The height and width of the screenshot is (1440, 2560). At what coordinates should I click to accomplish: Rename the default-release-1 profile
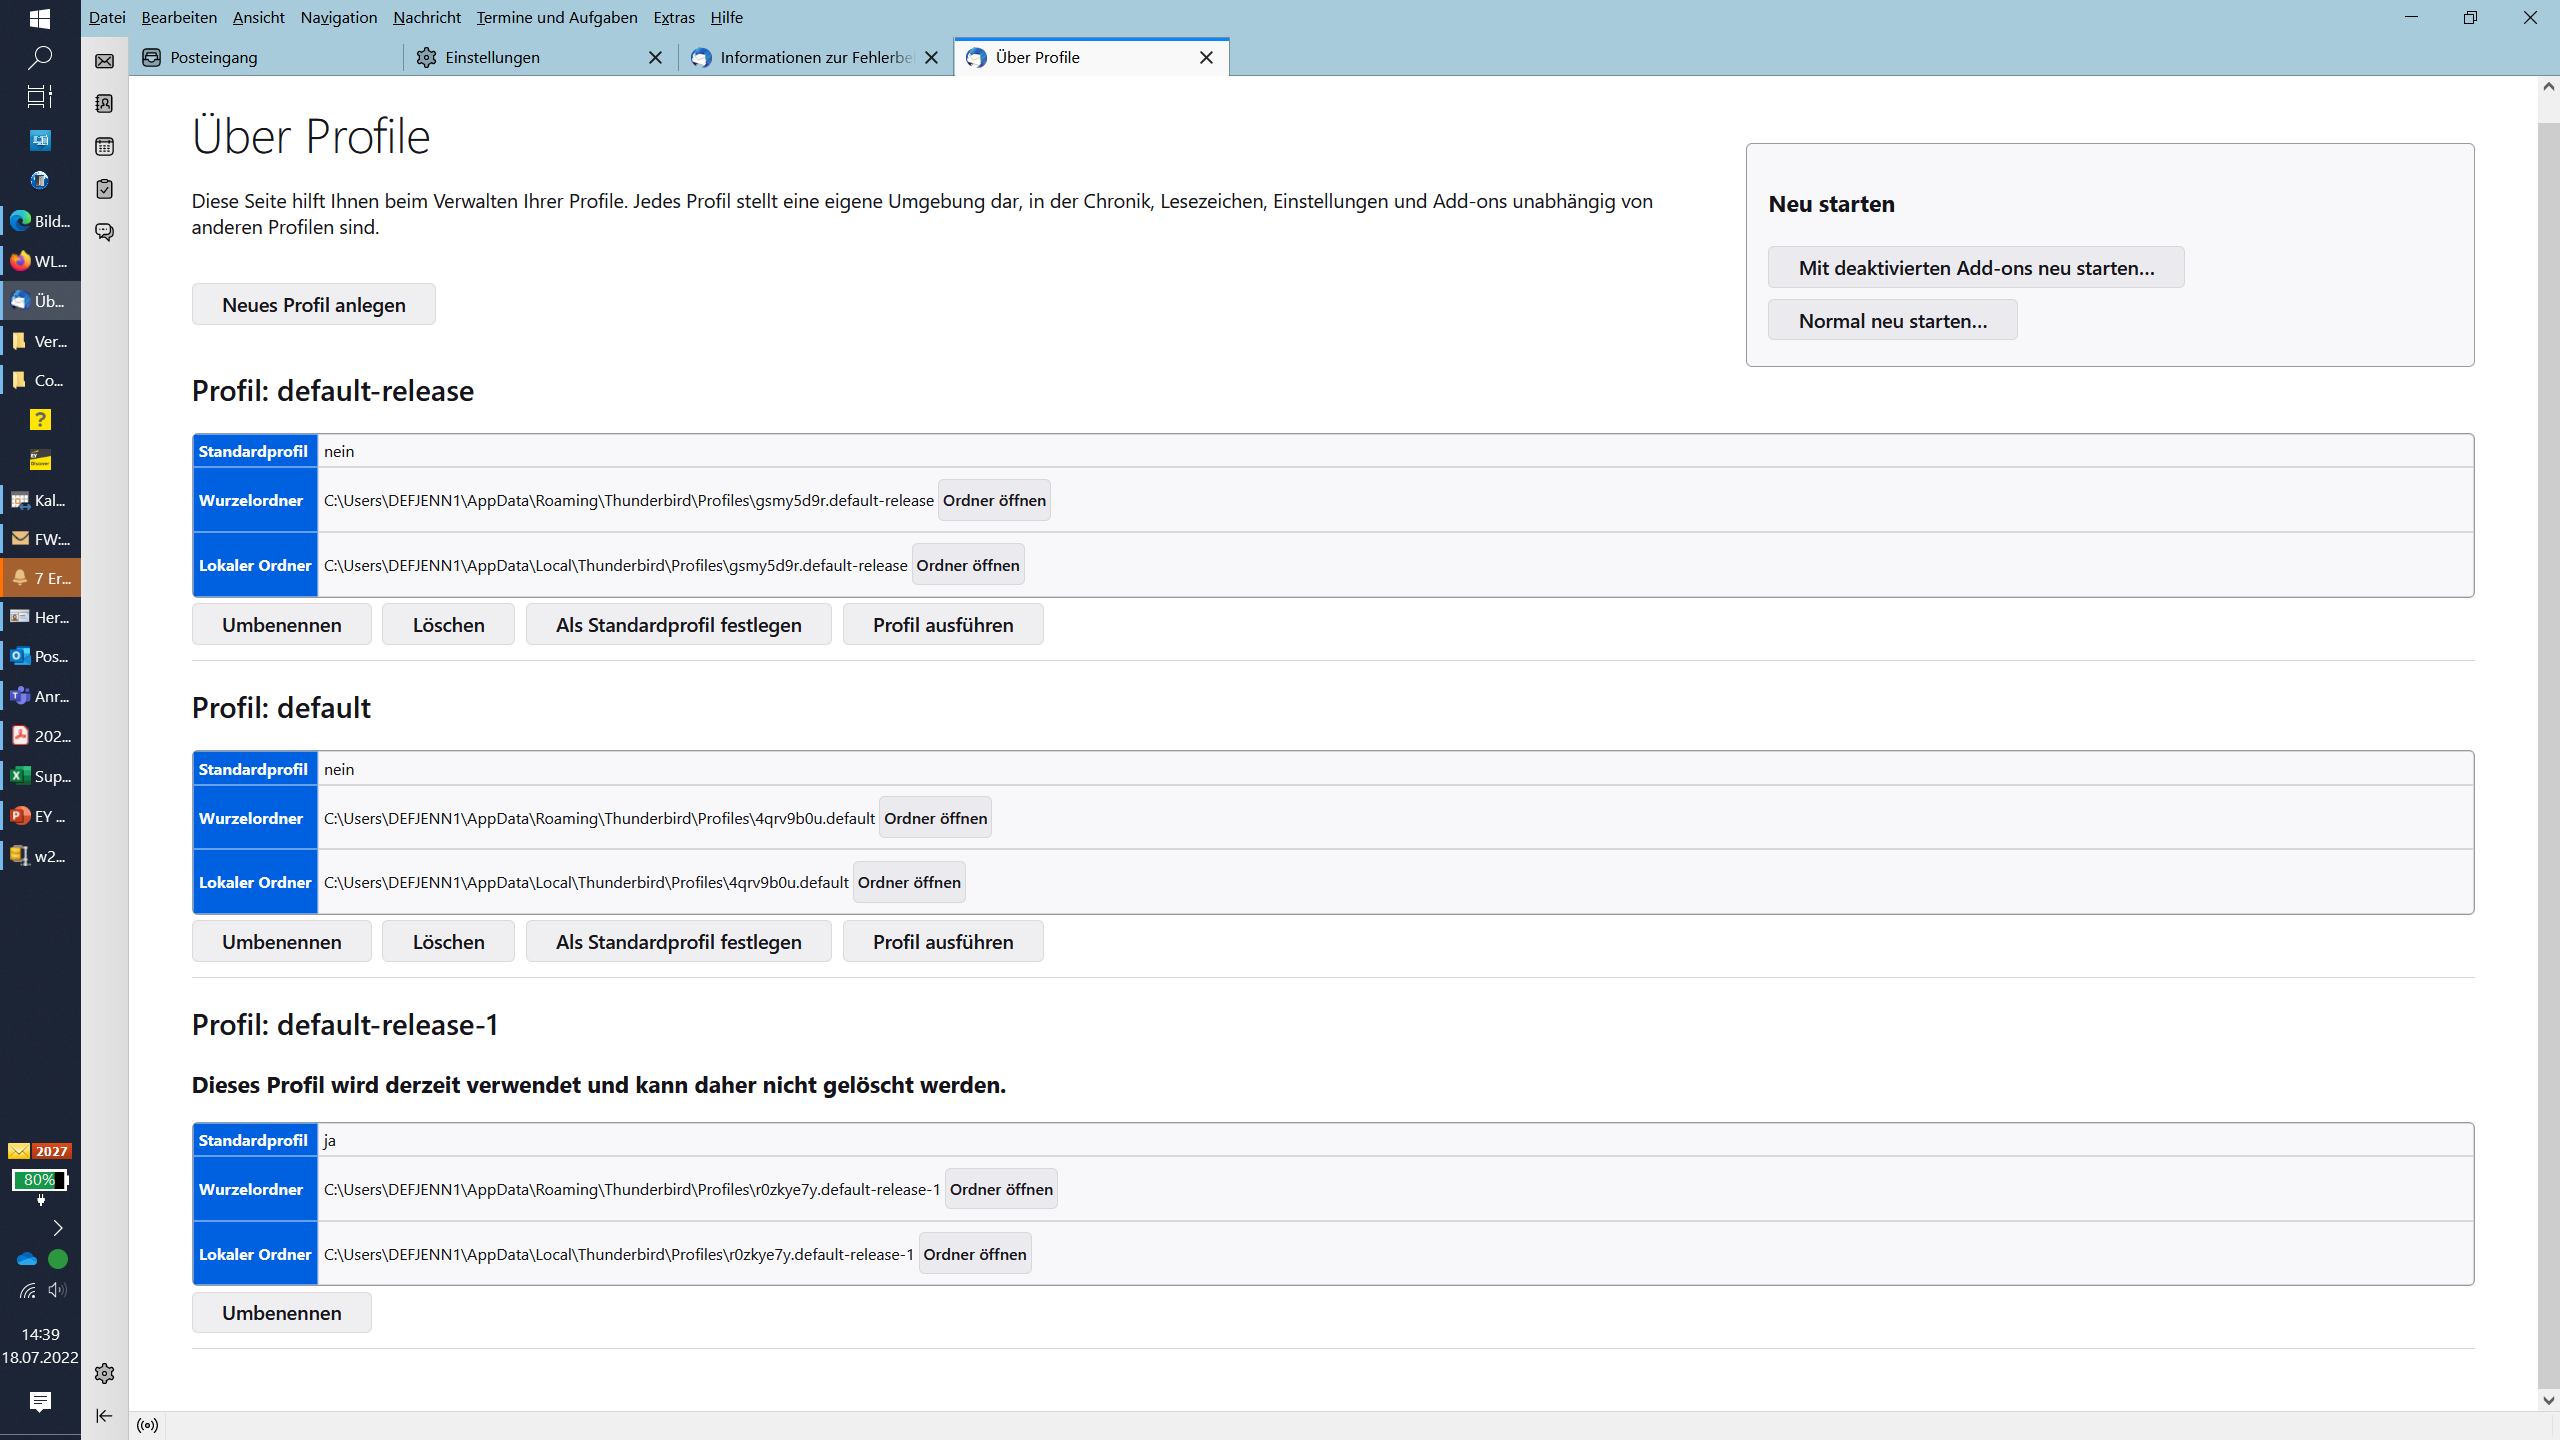281,1312
